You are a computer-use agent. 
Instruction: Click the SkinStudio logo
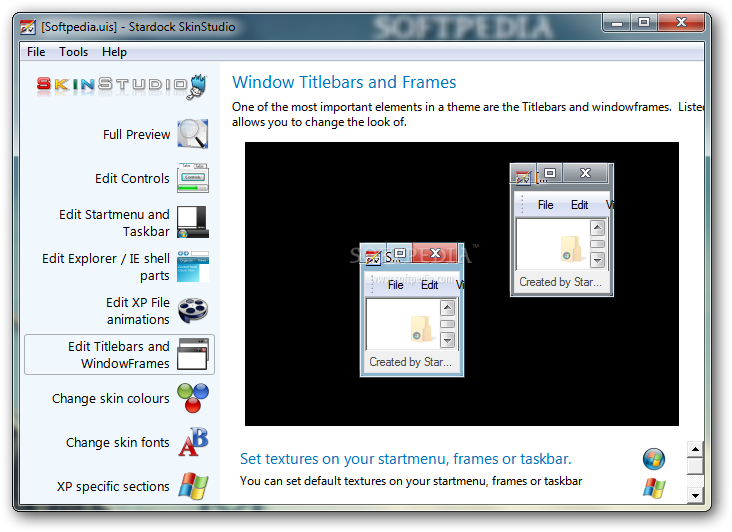121,85
